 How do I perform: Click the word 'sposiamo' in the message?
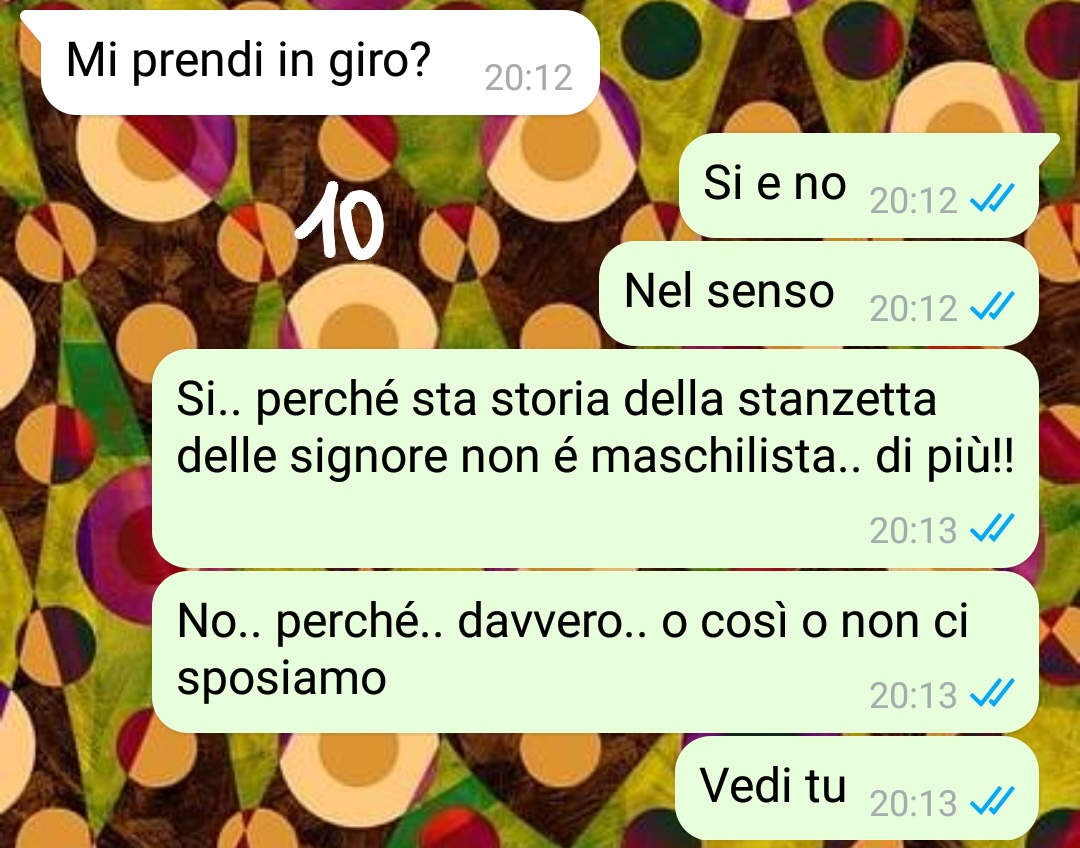(x=281, y=679)
